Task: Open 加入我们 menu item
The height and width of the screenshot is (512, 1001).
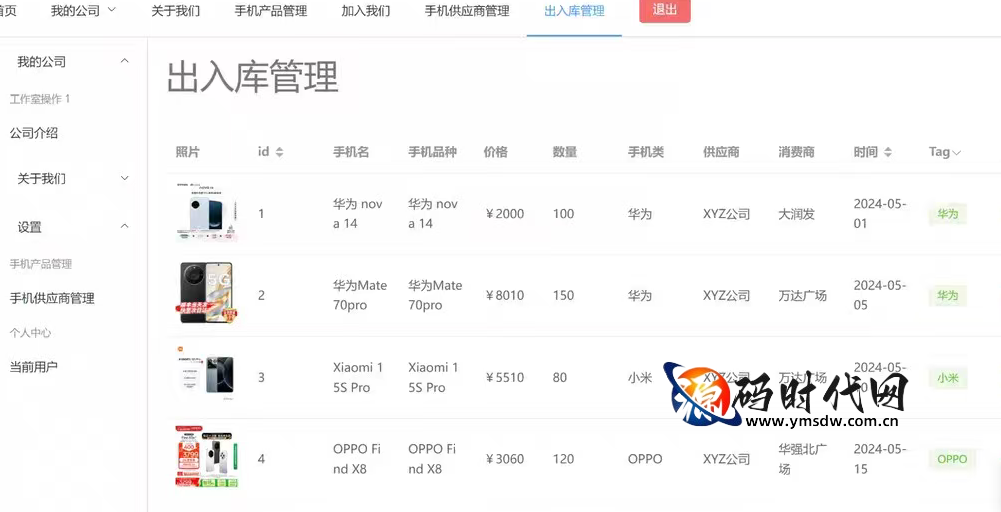Action: (x=366, y=11)
